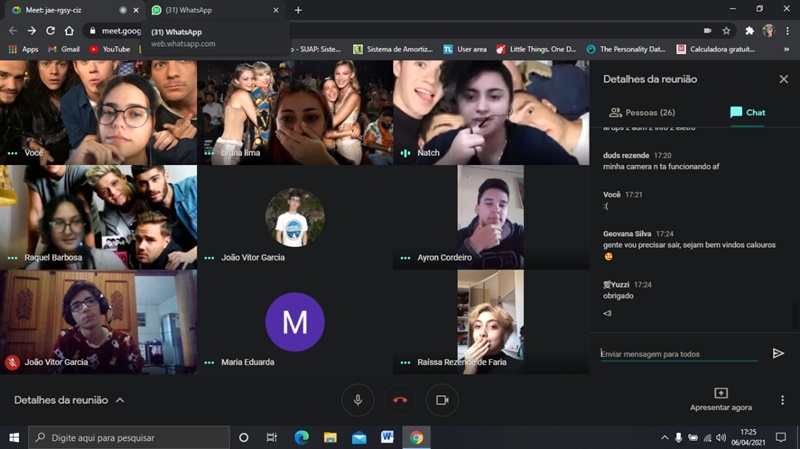Open the 17:25 clock and date in the taskbar
Viewport: 800px width, 449px height.
pyautogui.click(x=748, y=437)
